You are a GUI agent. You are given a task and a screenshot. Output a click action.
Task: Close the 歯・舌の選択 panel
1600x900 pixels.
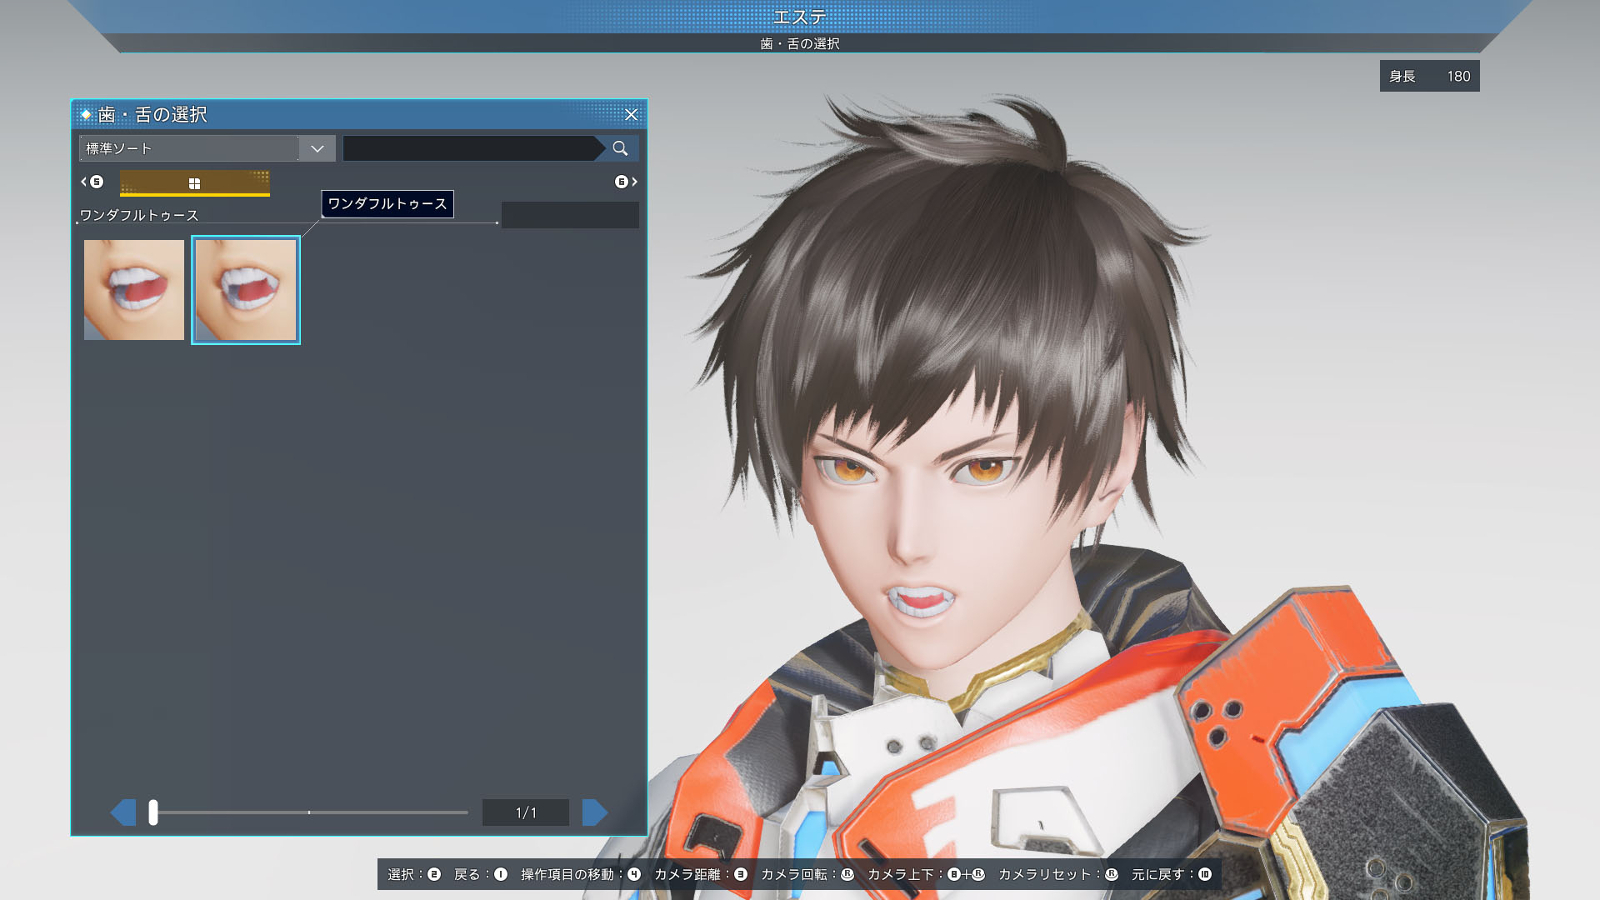631,115
